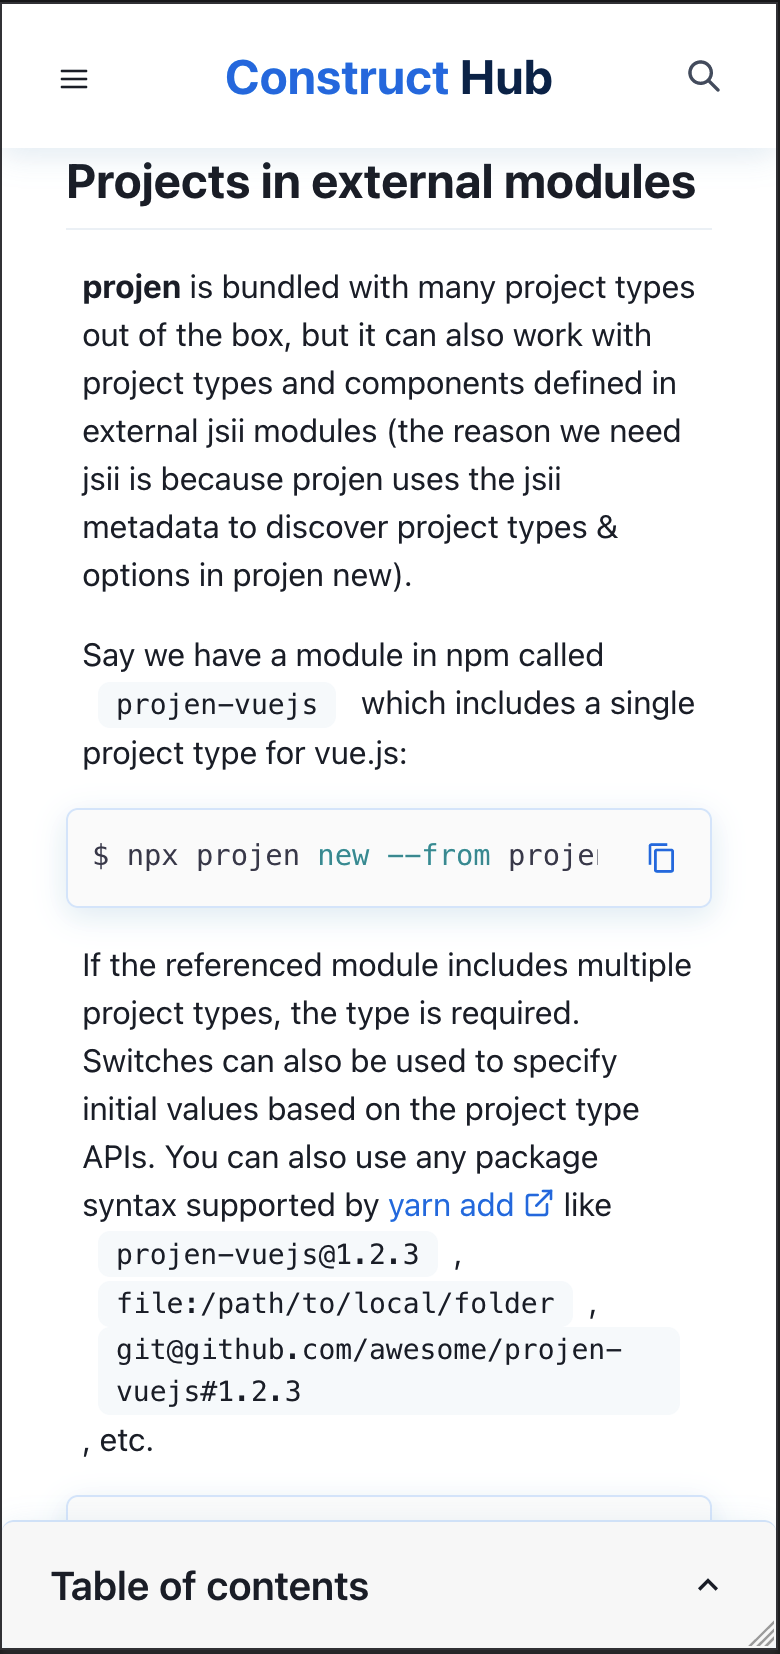Click the inline code projen-vuejs@1.2.3
The width and height of the screenshot is (780, 1654).
point(266,1253)
